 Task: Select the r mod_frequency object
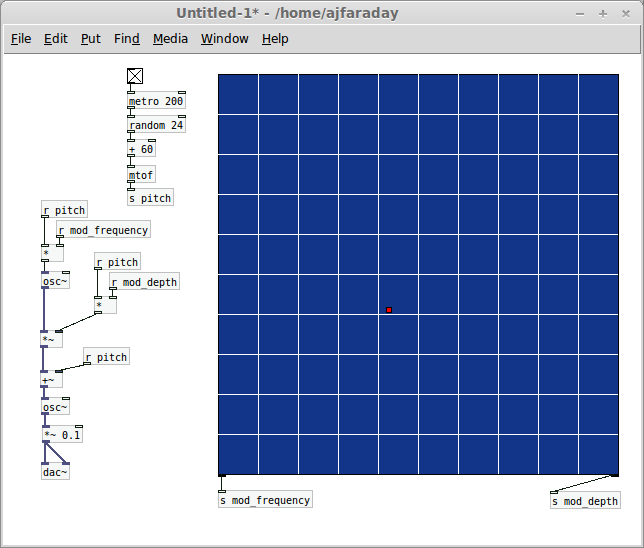click(104, 230)
